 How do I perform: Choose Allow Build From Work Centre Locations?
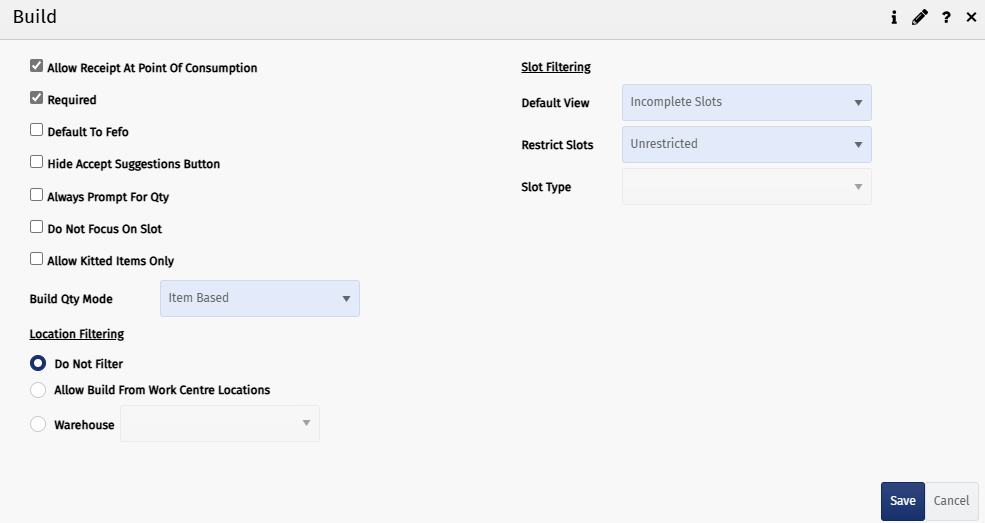click(x=38, y=390)
